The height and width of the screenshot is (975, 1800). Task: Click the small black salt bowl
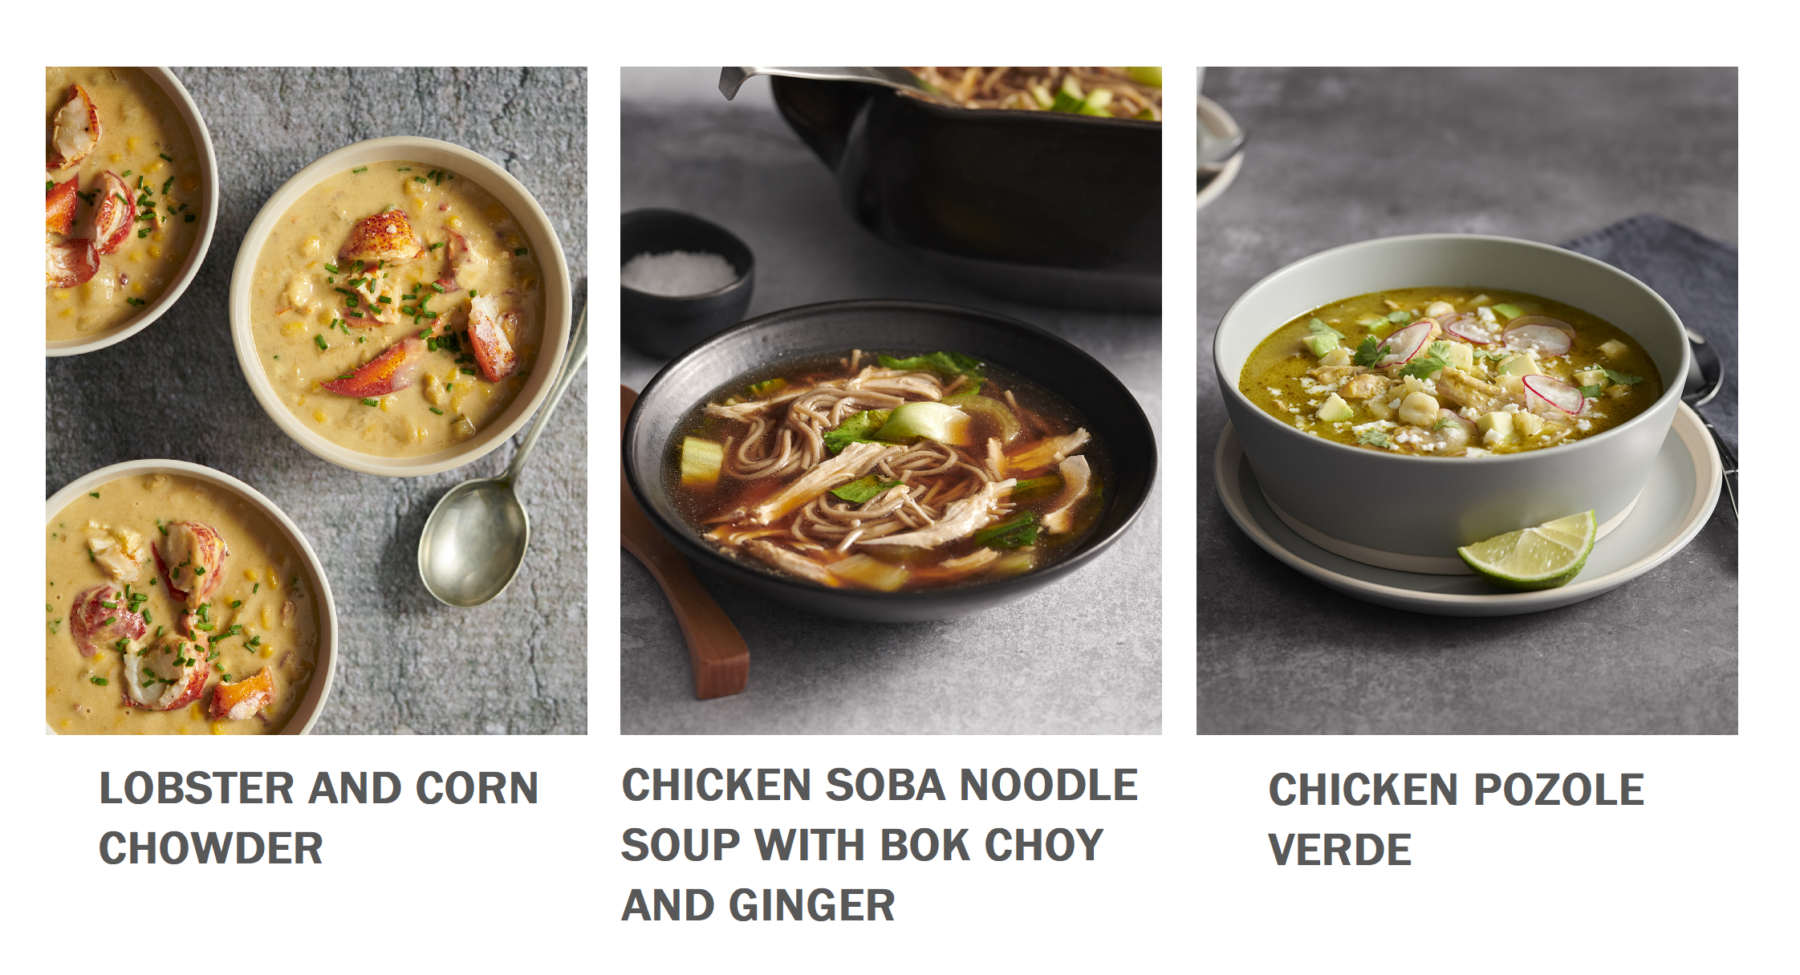pyautogui.click(x=685, y=280)
